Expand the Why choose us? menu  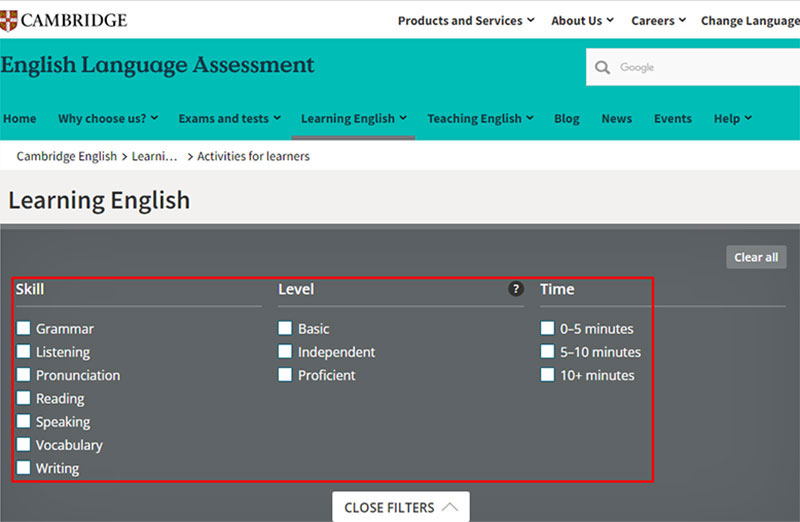click(x=108, y=118)
